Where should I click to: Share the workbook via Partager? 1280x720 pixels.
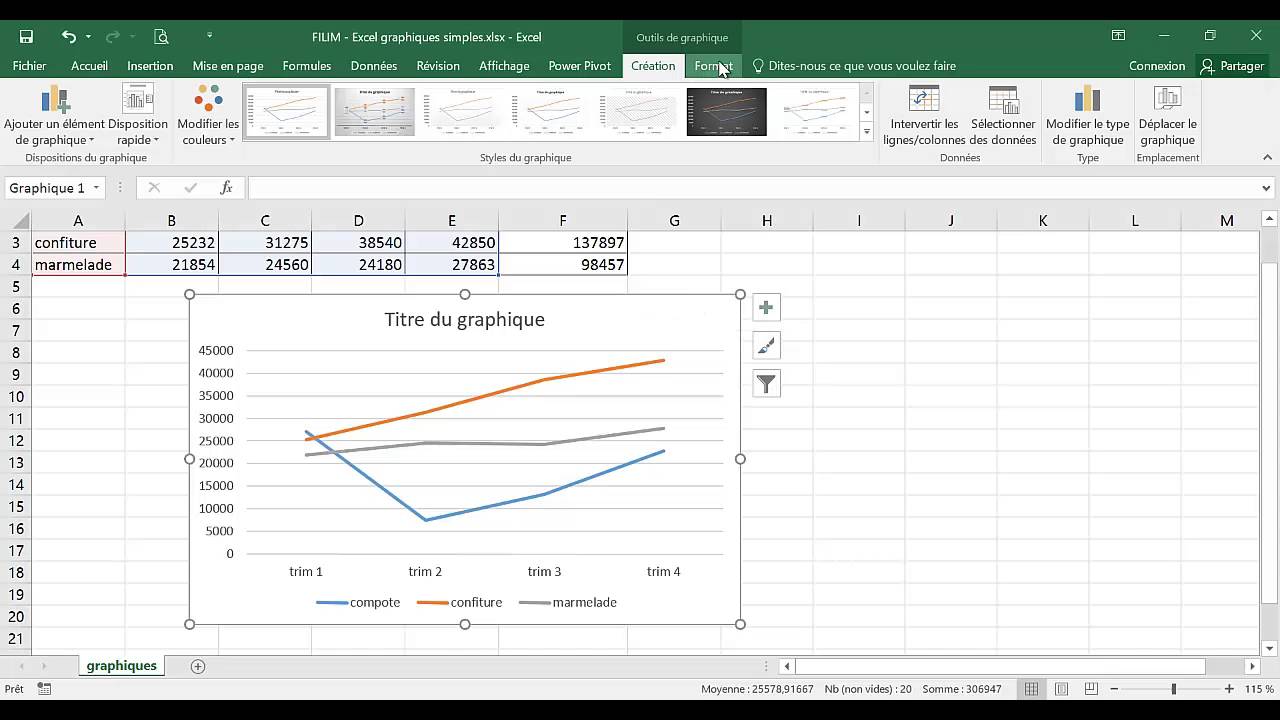tap(1232, 66)
